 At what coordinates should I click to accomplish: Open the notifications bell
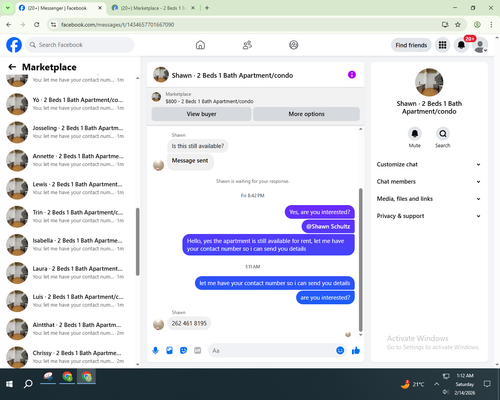(x=461, y=45)
